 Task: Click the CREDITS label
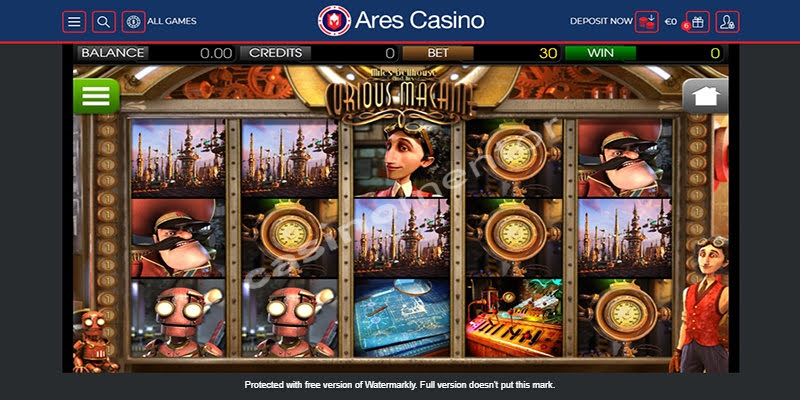276,53
